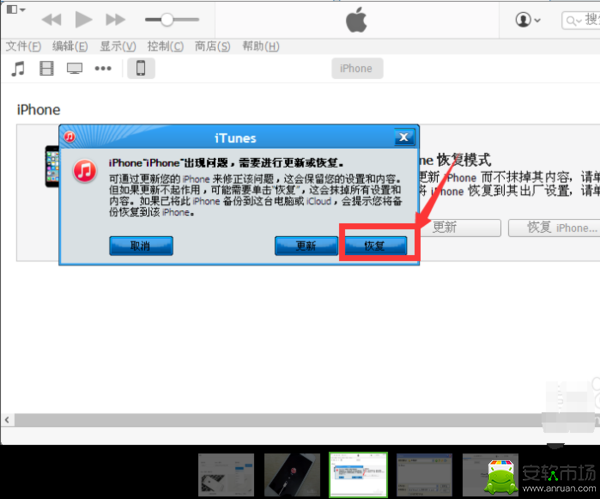Click the Apple logo in the toolbar
Screen dimensions: 600x499
point(356,20)
